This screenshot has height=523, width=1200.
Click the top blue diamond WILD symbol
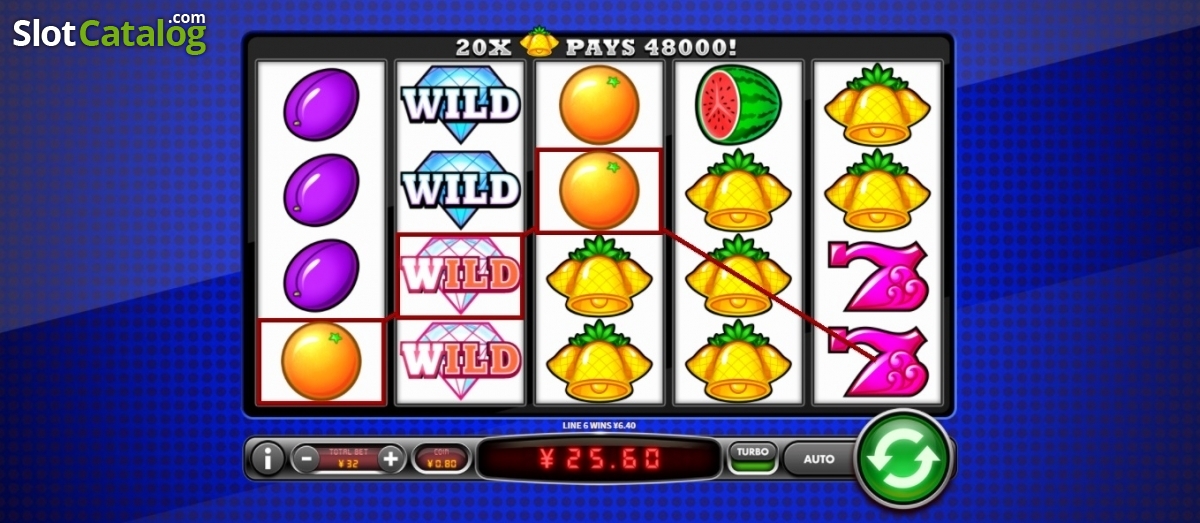(x=460, y=103)
